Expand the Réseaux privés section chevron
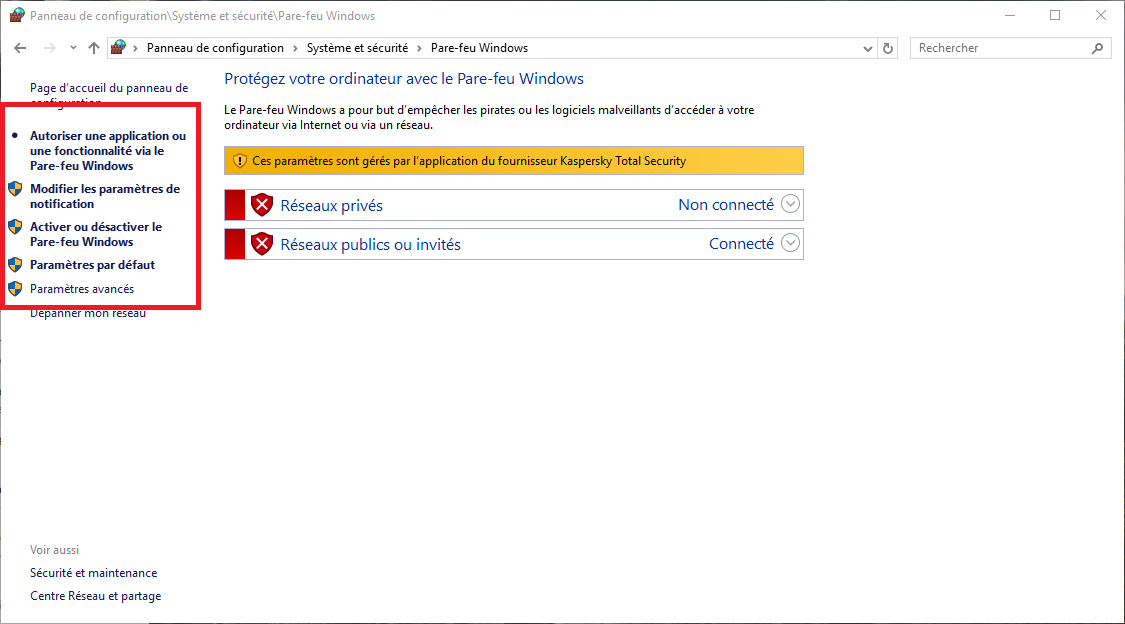This screenshot has height=624, width=1125. click(790, 204)
